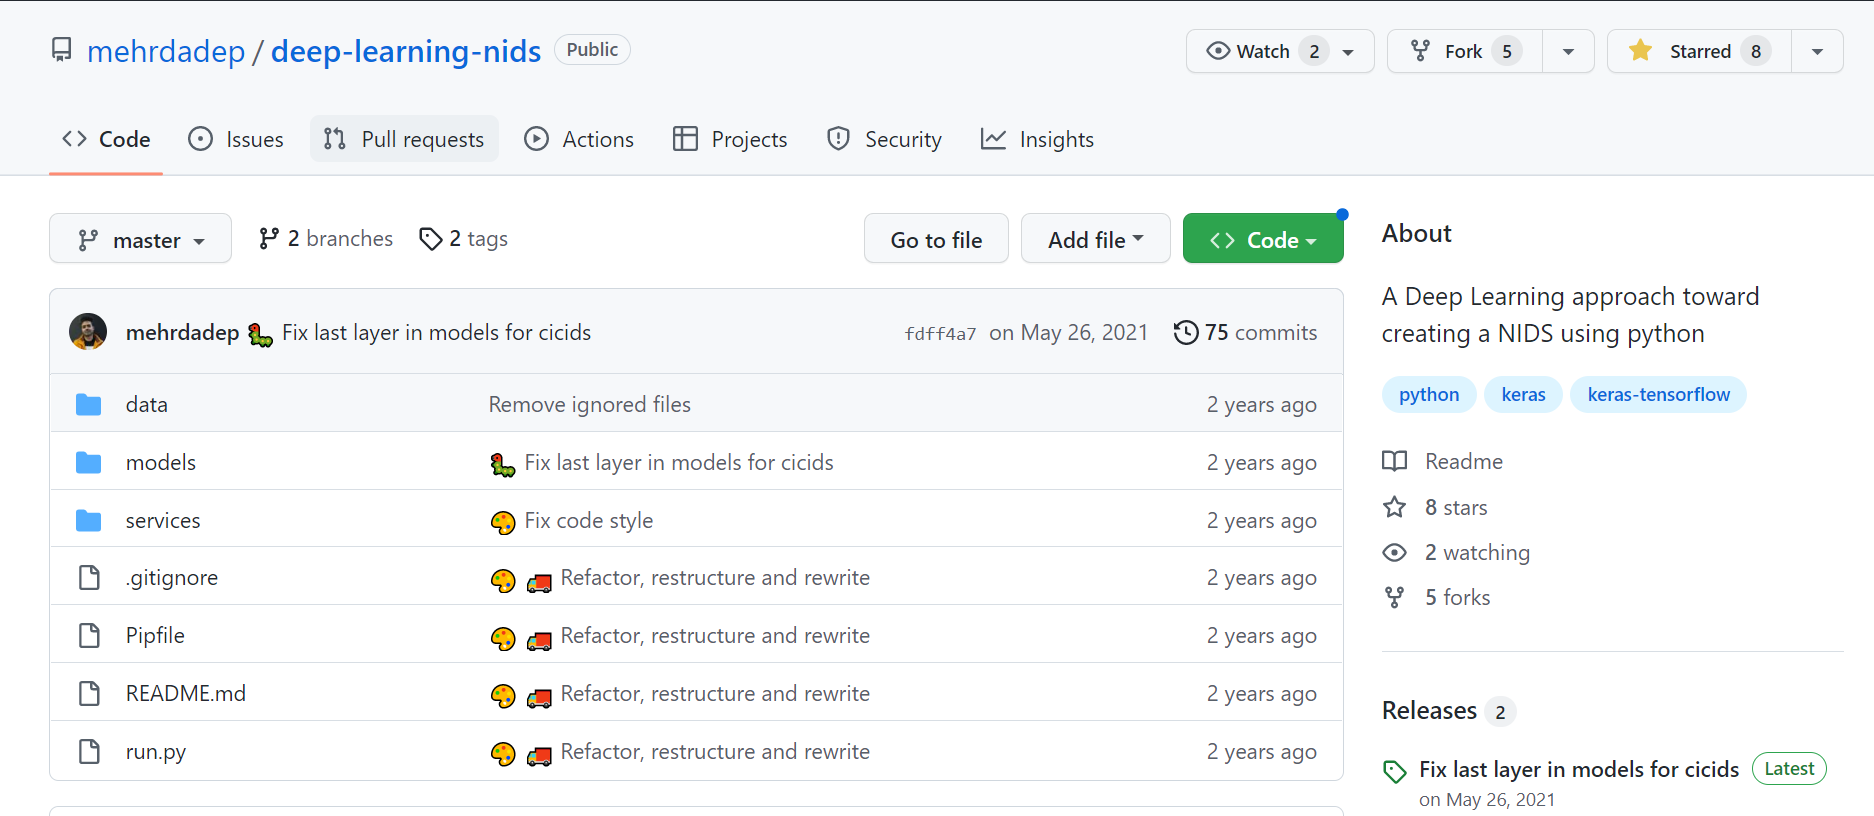Open commit hash fdff4a7
This screenshot has width=1874, height=816.
point(940,334)
